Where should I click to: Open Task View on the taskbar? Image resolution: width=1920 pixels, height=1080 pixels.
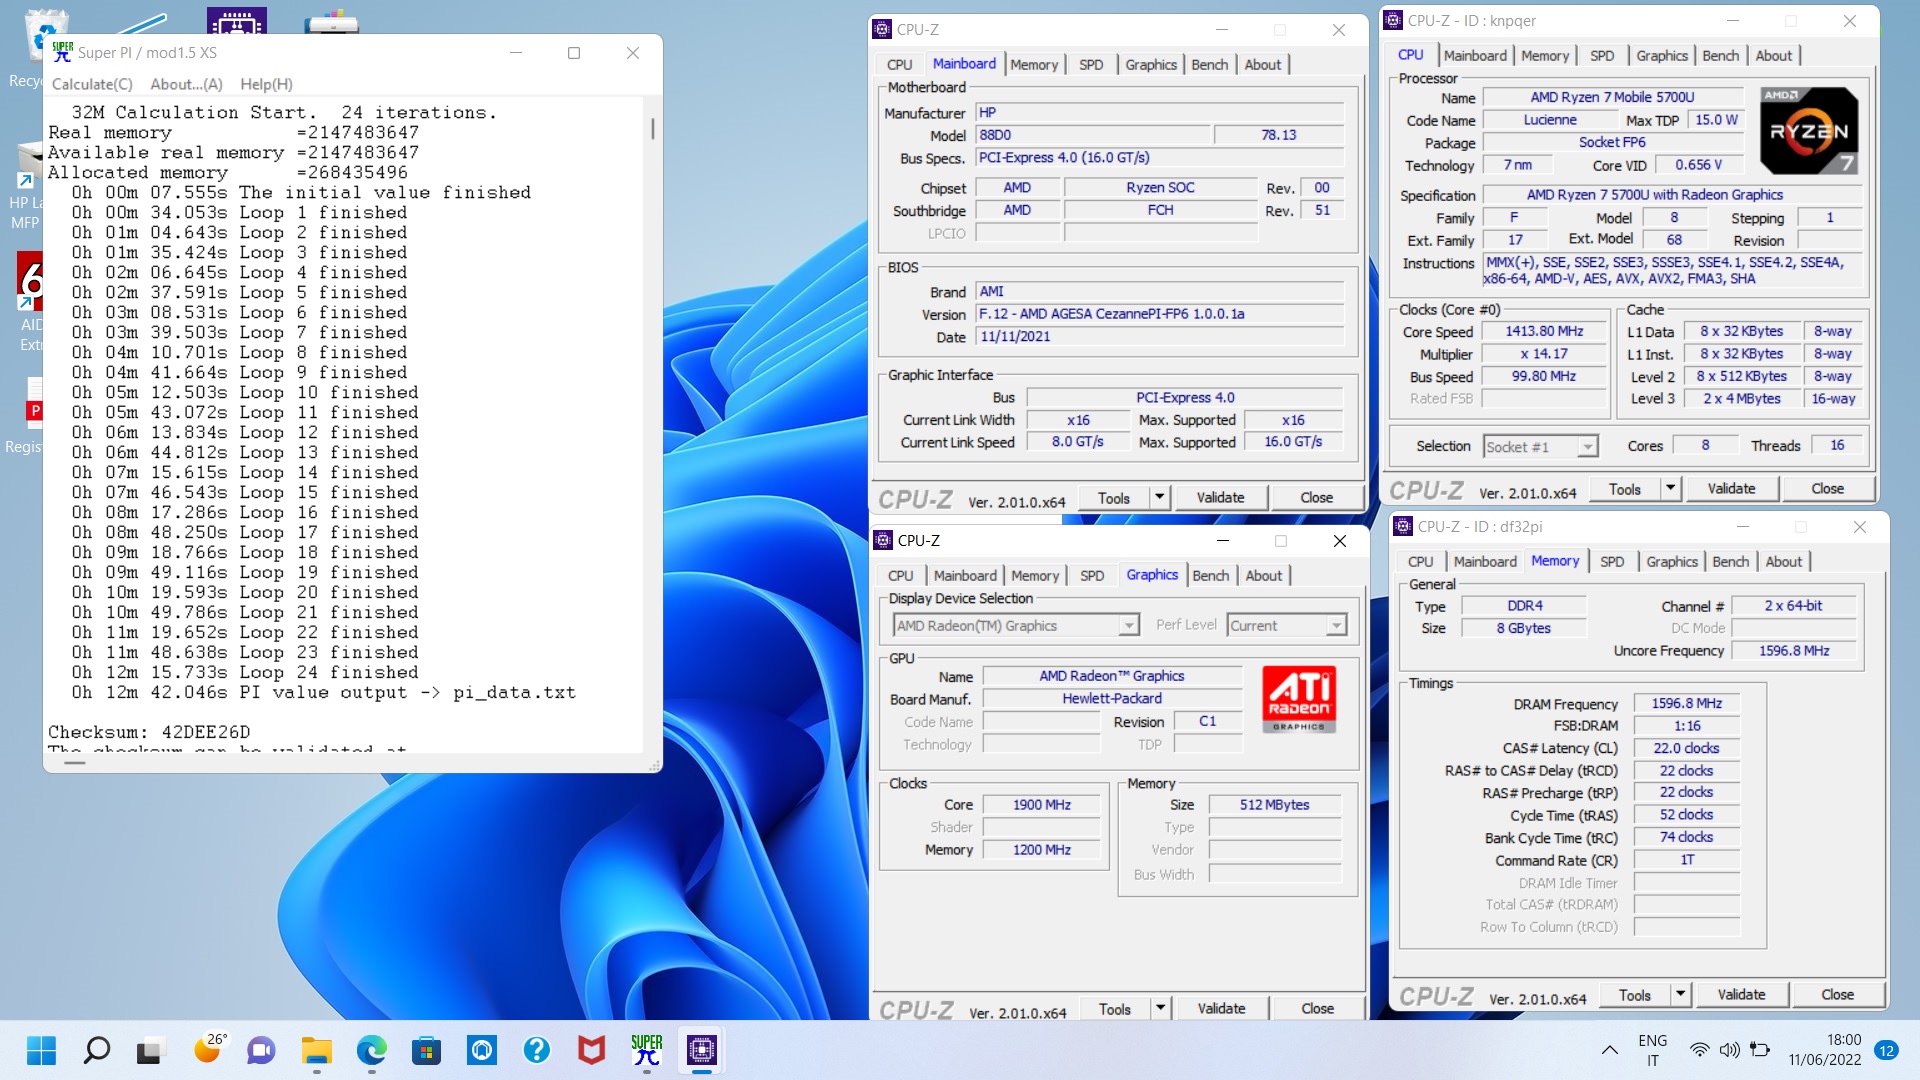[150, 1050]
